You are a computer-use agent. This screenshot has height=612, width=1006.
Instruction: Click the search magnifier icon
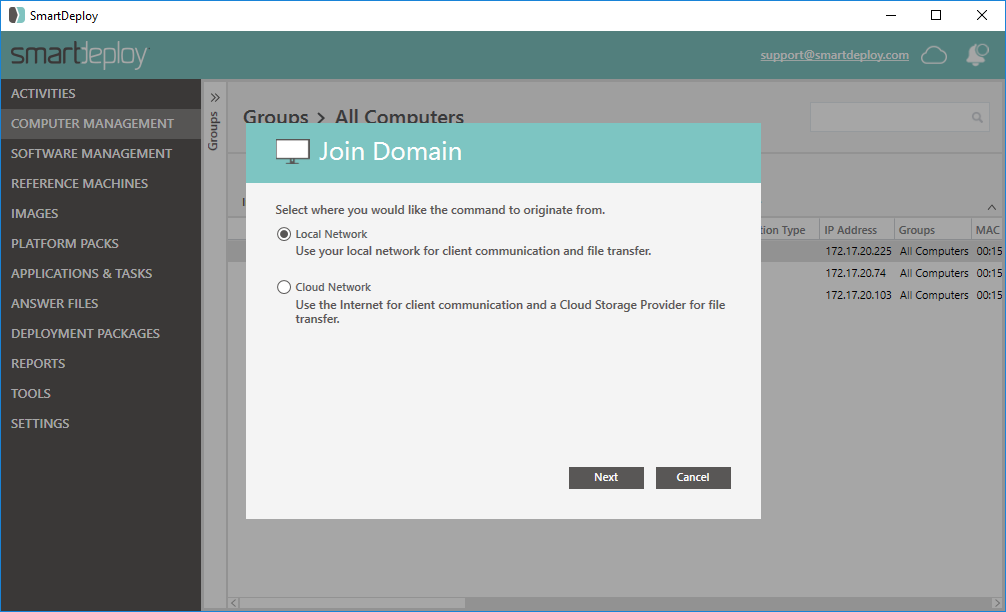(x=977, y=117)
